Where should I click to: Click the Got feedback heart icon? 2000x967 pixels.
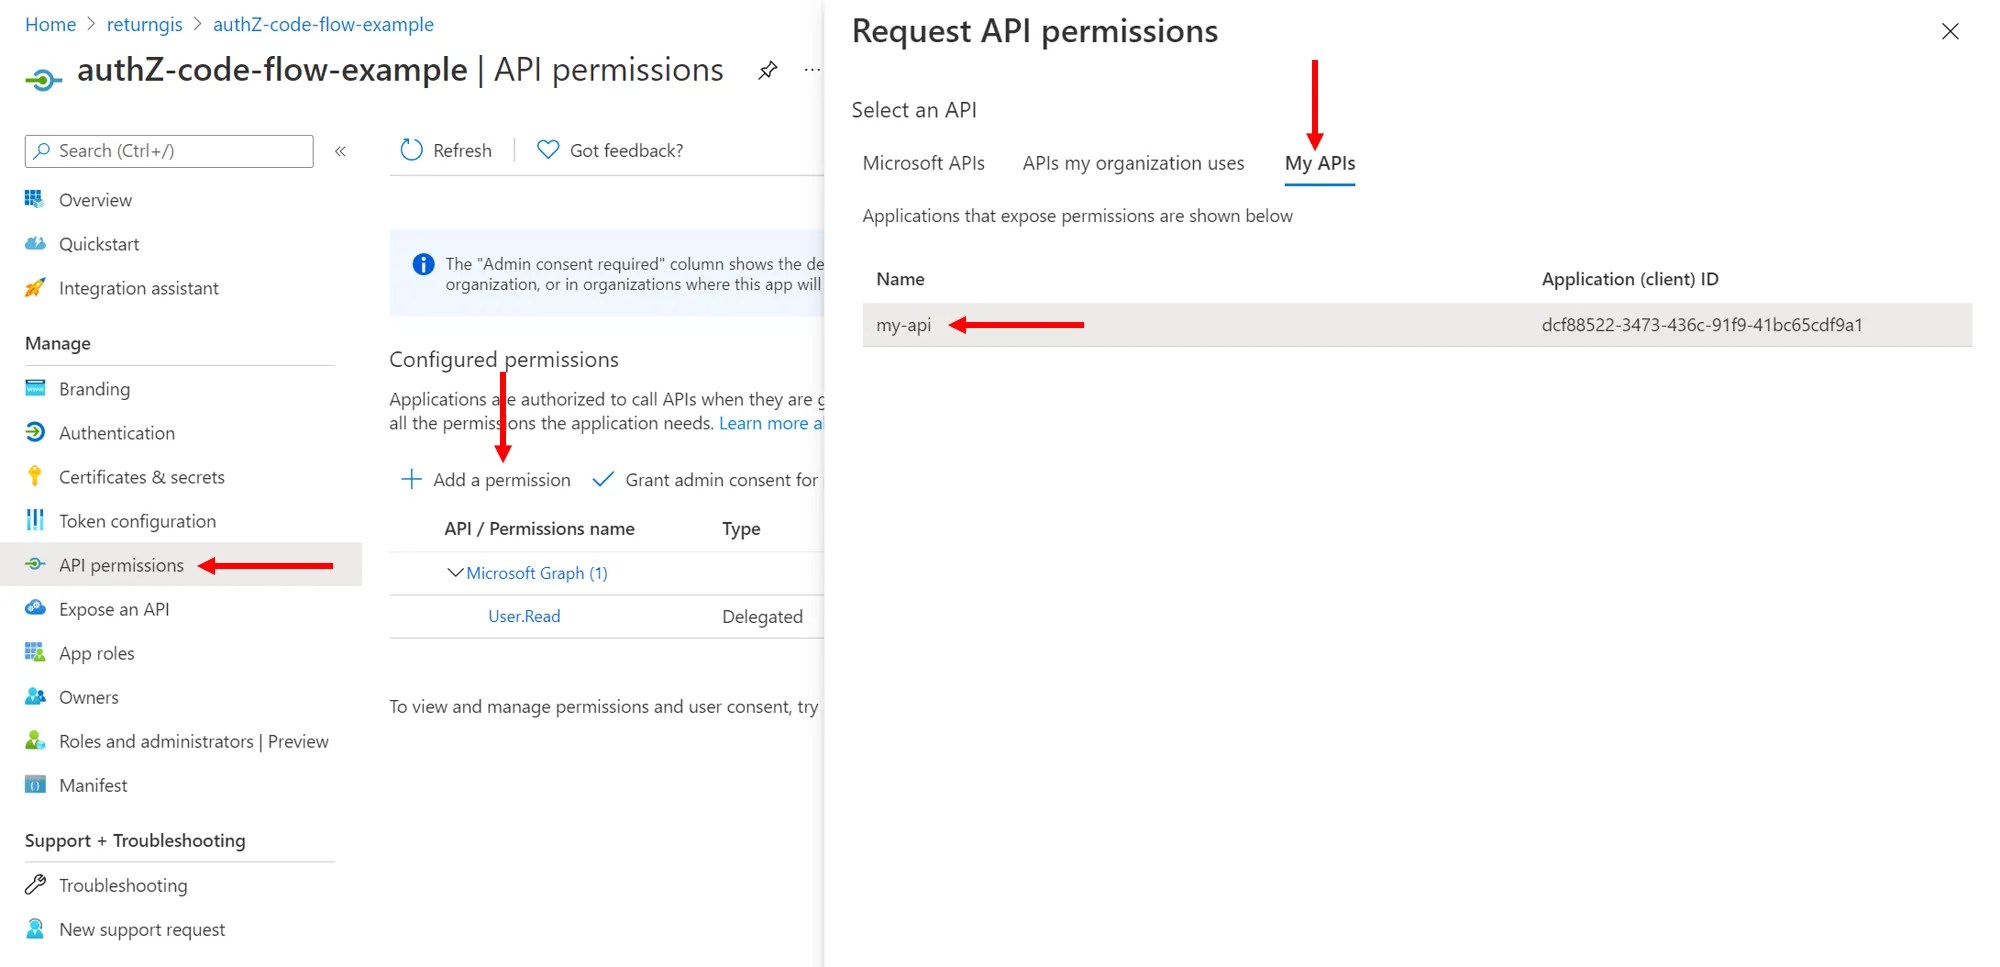tap(548, 150)
